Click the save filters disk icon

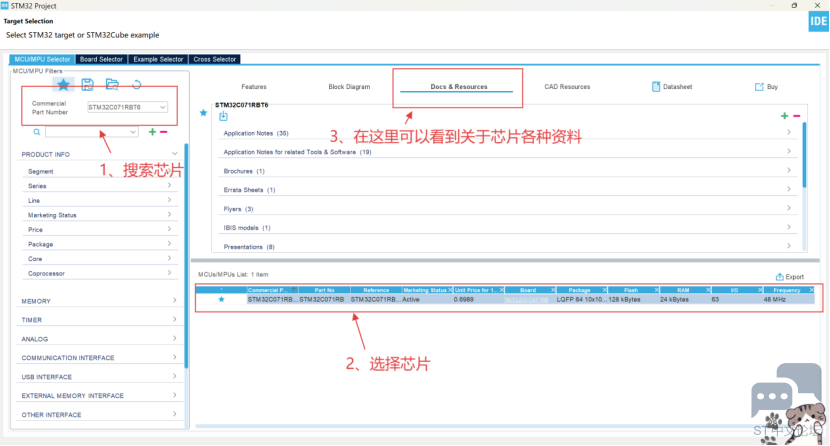click(x=87, y=84)
